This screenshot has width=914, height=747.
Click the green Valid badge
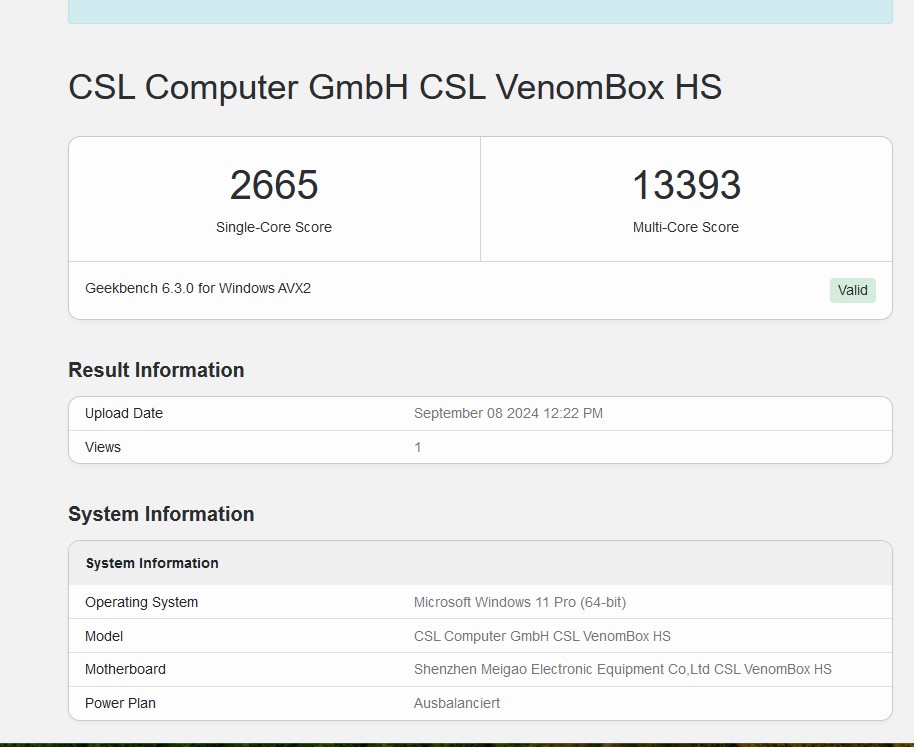point(852,290)
